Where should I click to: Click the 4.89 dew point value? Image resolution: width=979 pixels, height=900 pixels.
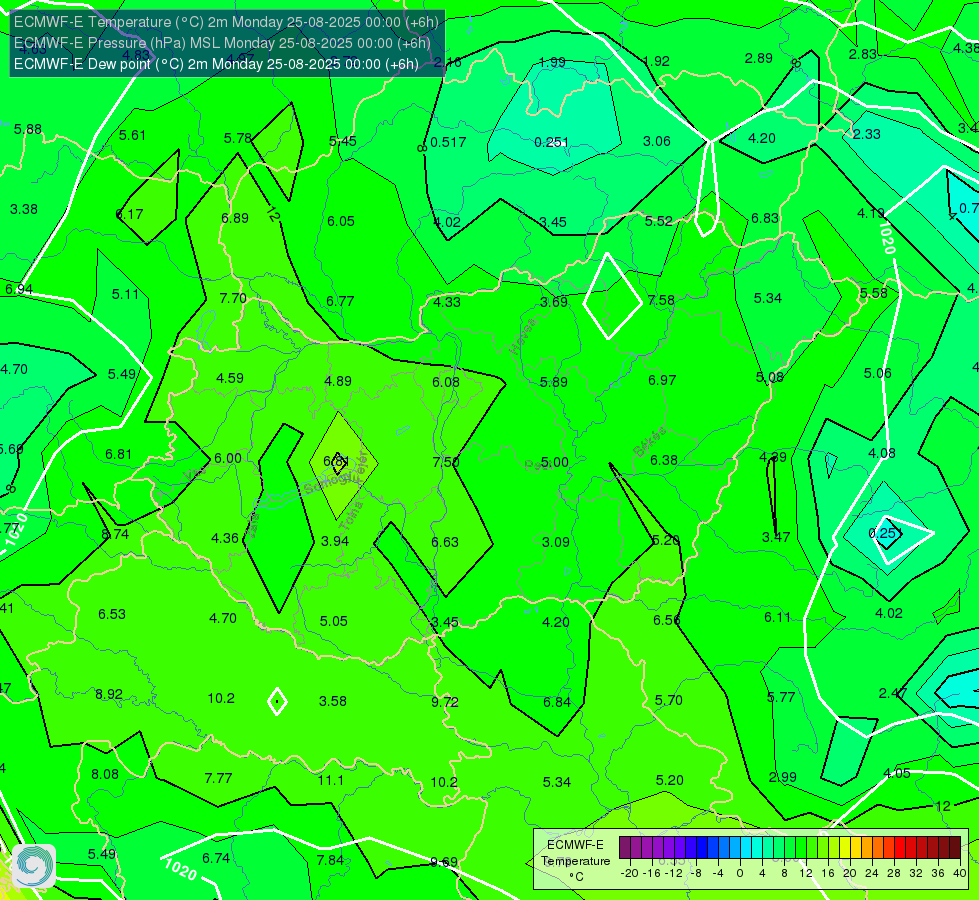point(338,381)
